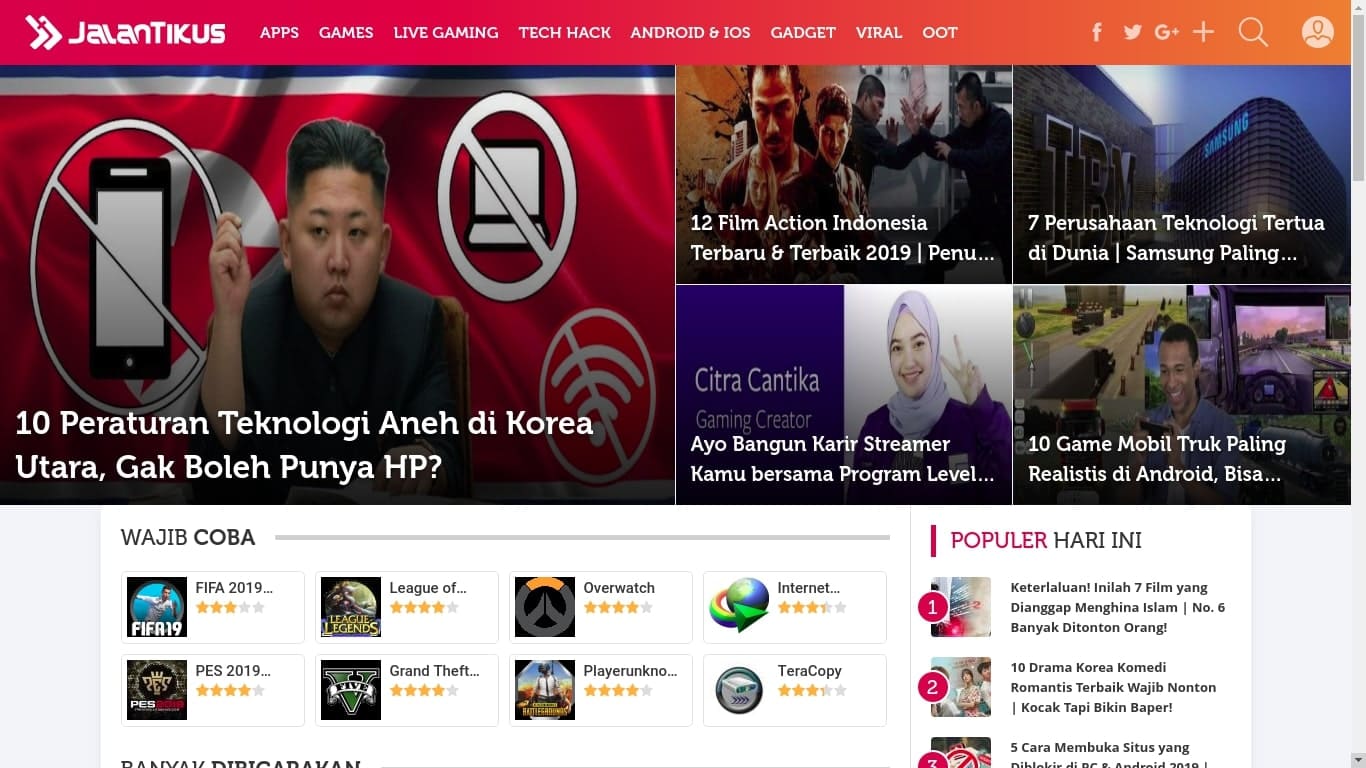This screenshot has width=1366, height=768.
Task: Open the ANDROID & IOS menu
Action: coord(691,33)
